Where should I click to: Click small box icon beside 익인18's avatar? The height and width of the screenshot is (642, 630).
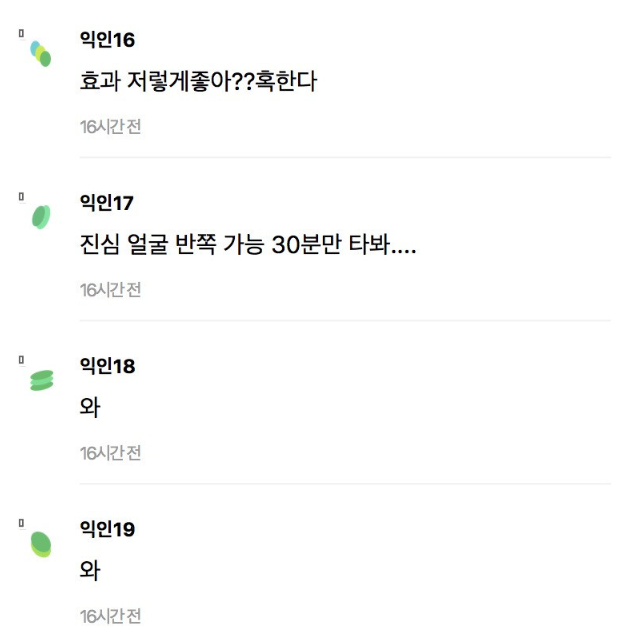click(x=21, y=359)
